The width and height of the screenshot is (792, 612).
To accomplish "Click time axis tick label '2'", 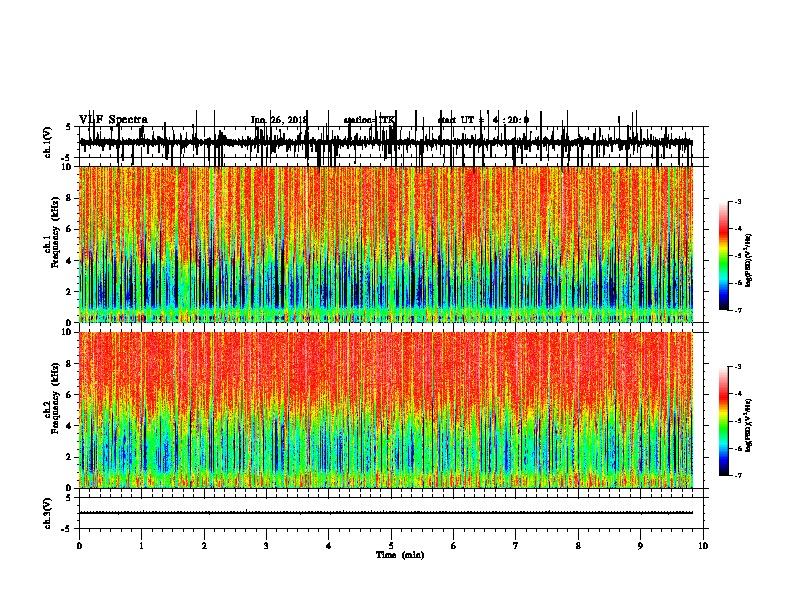I will (x=204, y=546).
